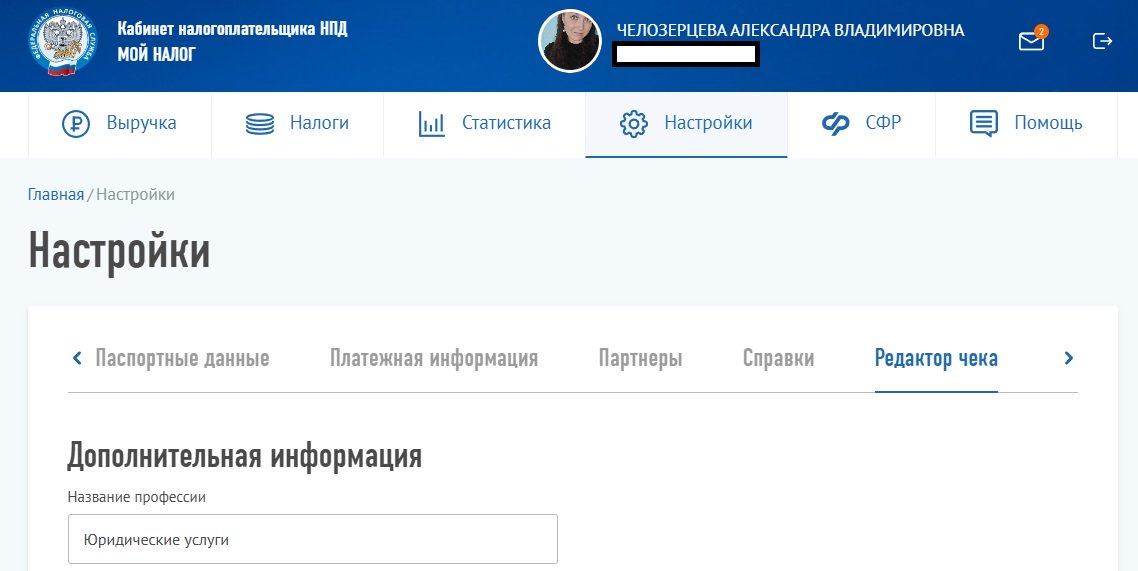
Task: Click the gear icon beside Настройки
Action: [634, 123]
